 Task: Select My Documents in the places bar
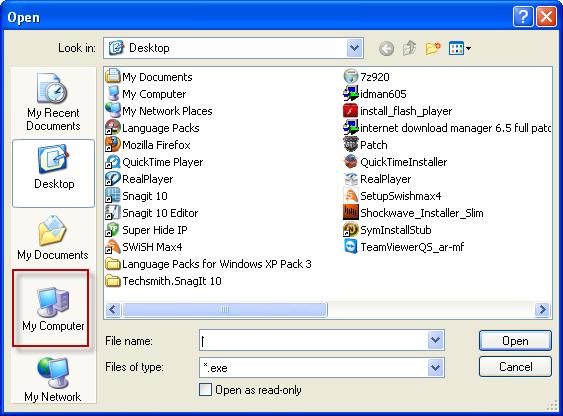click(x=53, y=238)
